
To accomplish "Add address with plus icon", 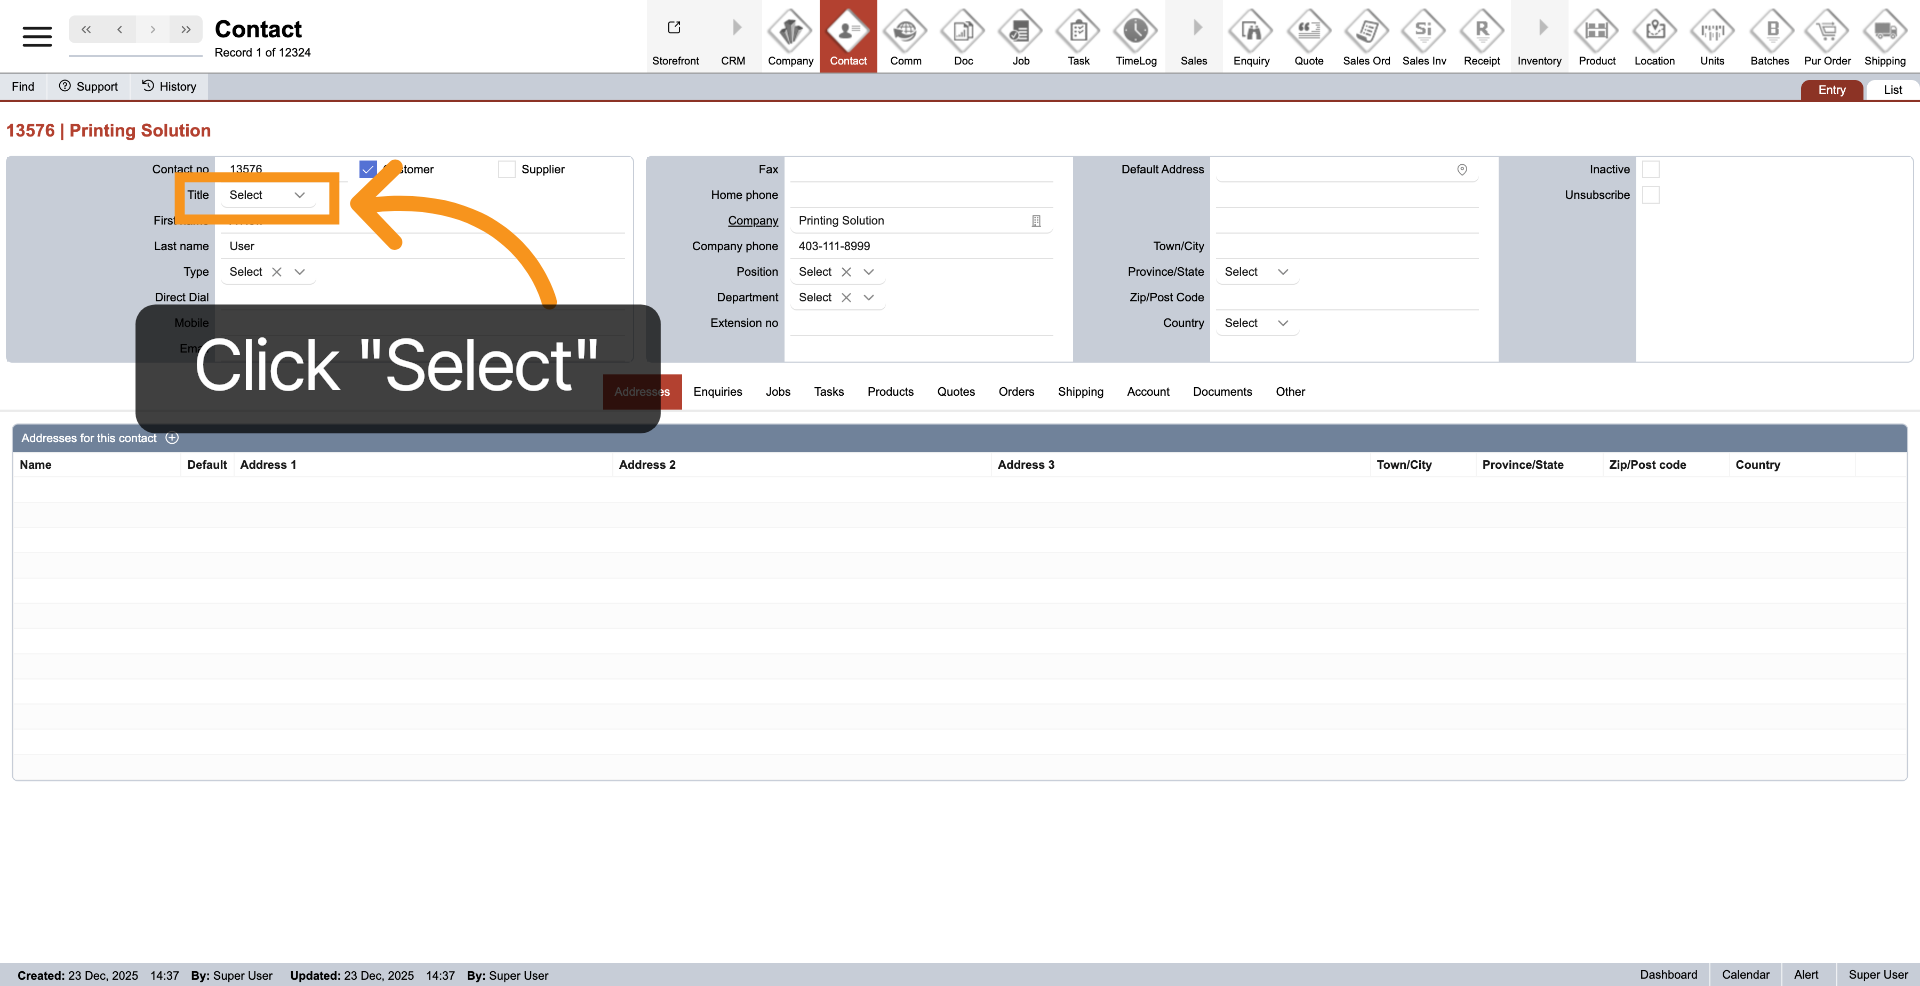I will pyautogui.click(x=172, y=438).
